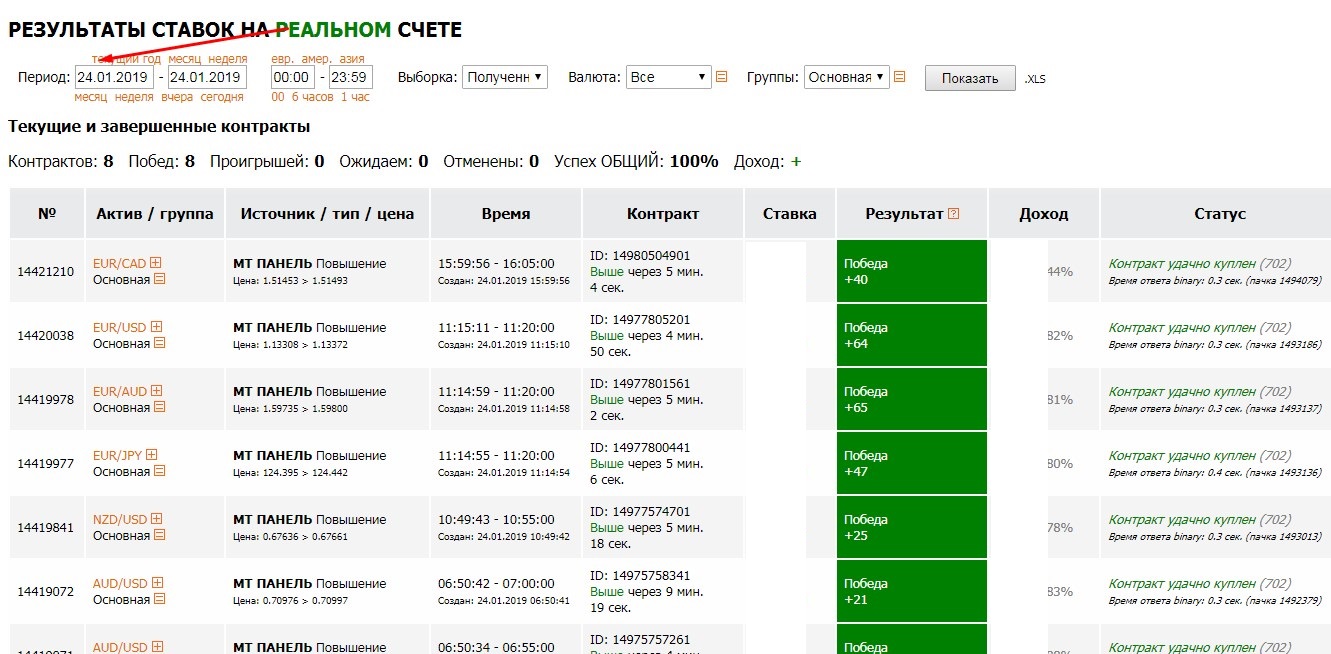Click the plus icon next to EUR/JPY
The image size is (1331, 654).
tap(152, 455)
